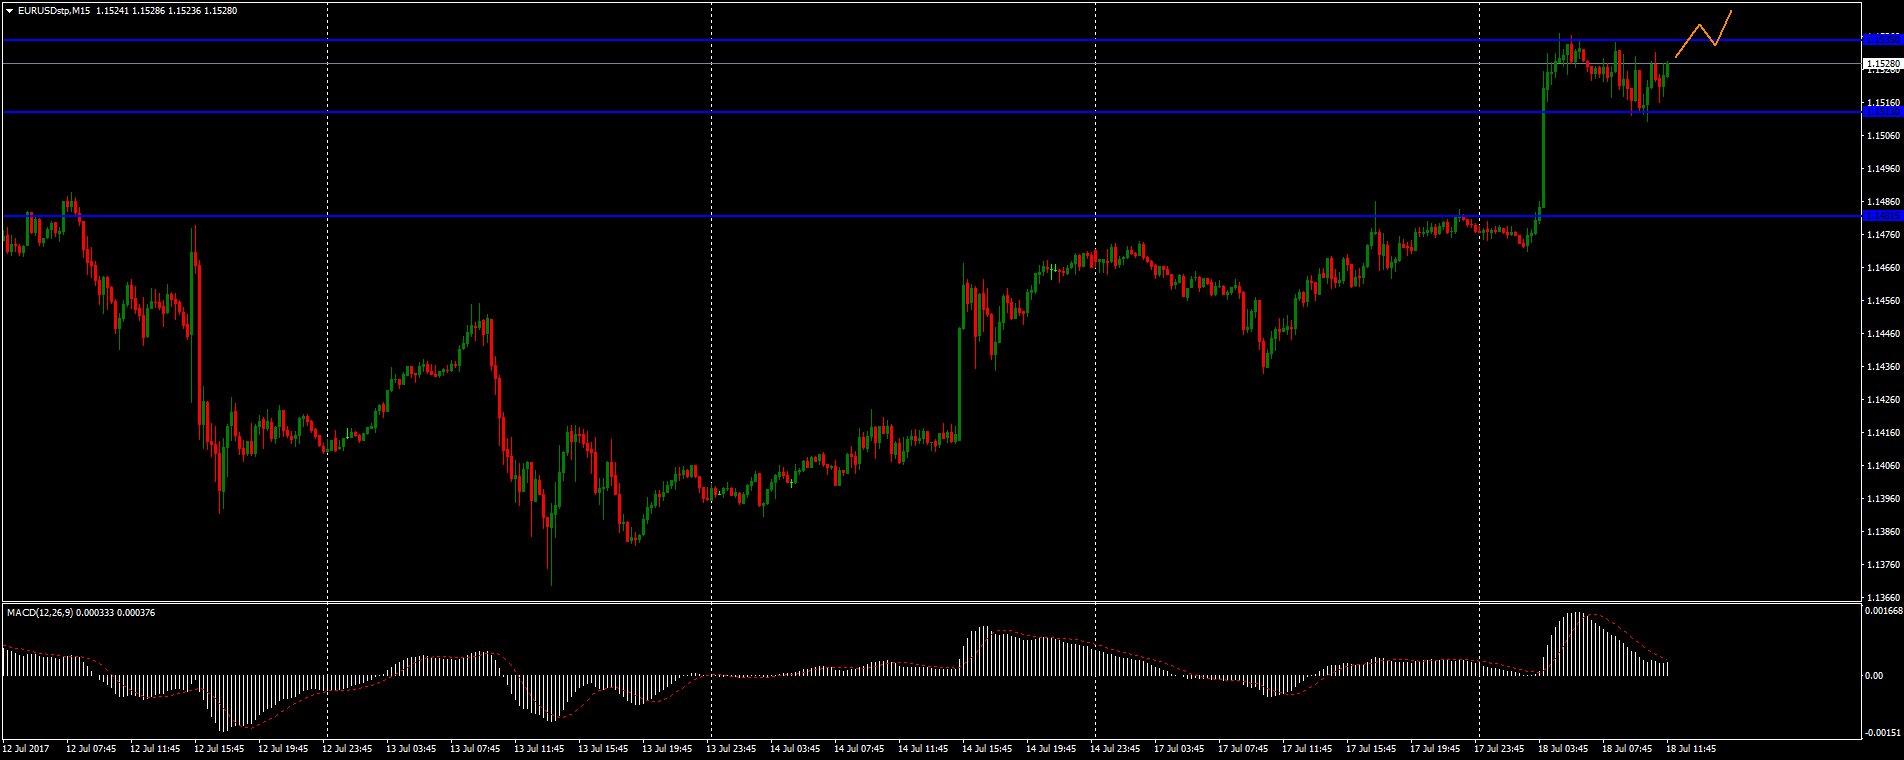The height and width of the screenshot is (760, 1904).
Task: Click the 1.14660 price scale value
Action: coord(1883,267)
